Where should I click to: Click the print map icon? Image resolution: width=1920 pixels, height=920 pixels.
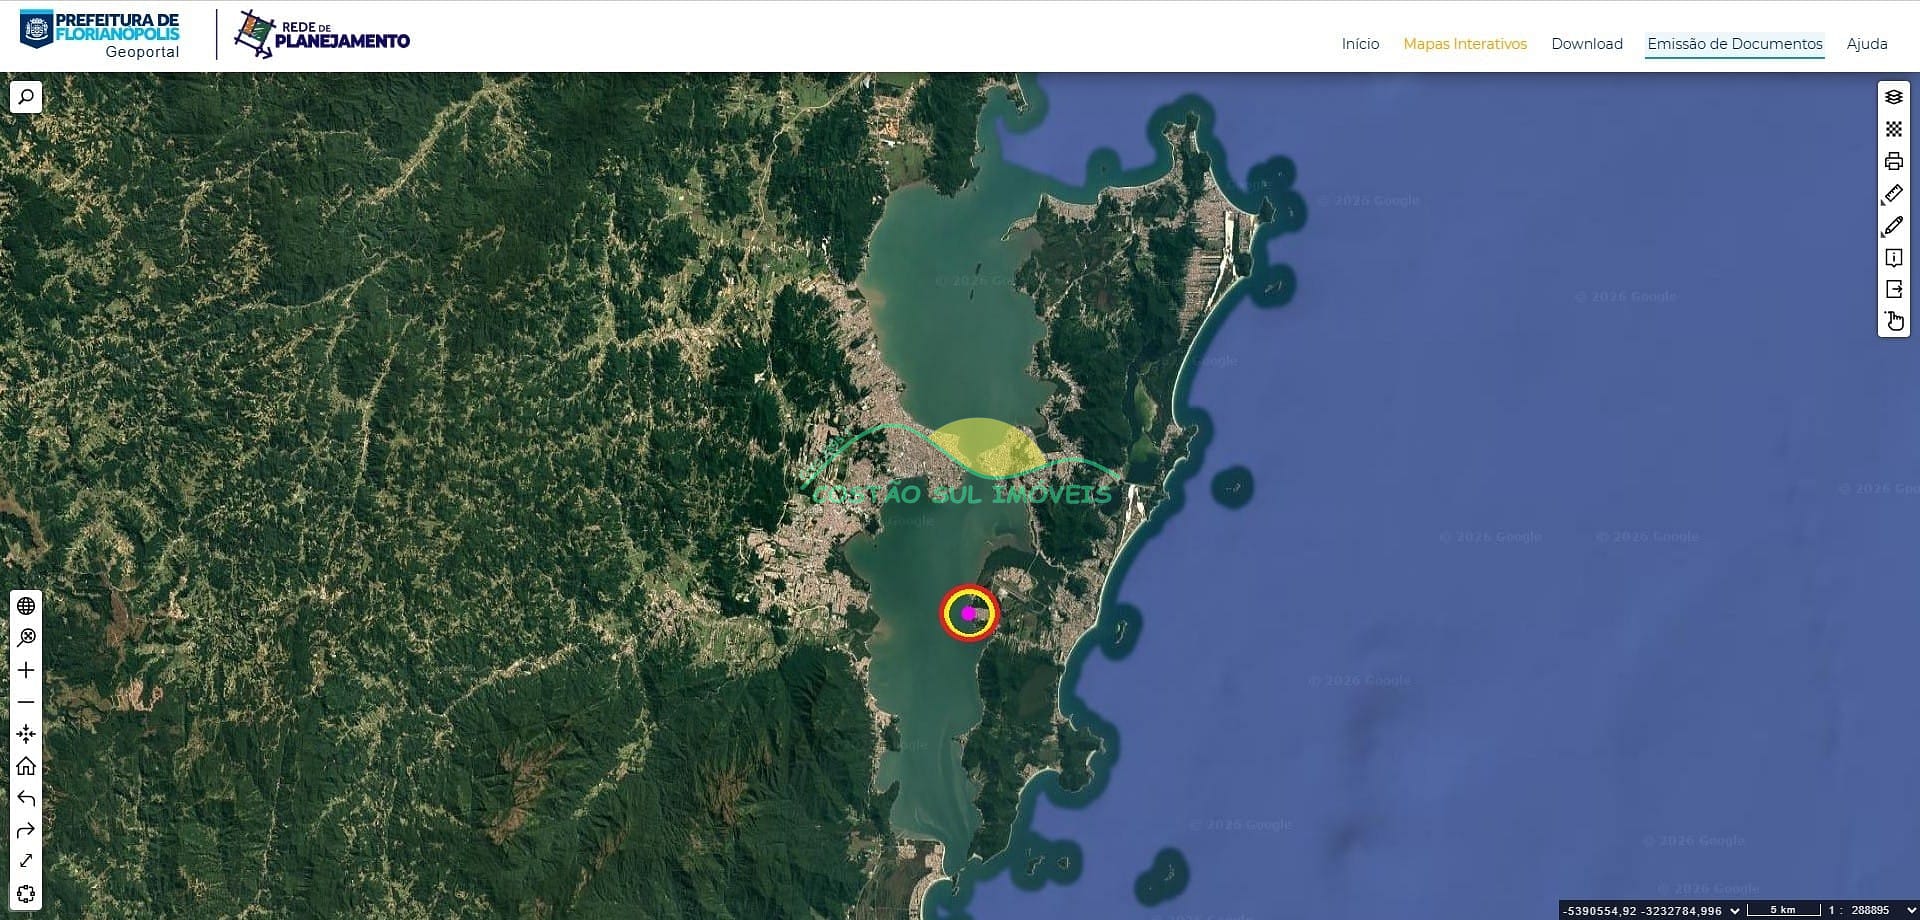pos(1893,161)
